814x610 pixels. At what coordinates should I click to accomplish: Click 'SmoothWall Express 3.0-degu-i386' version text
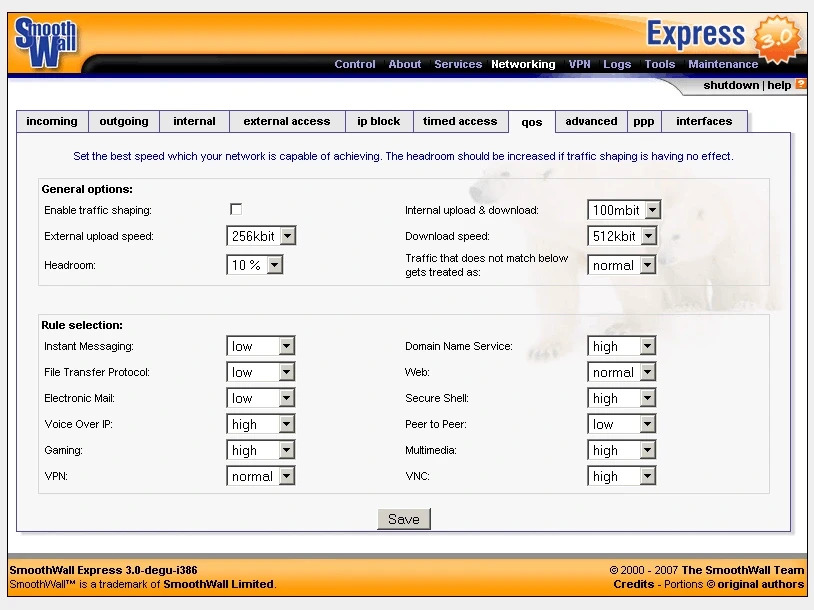coord(103,570)
